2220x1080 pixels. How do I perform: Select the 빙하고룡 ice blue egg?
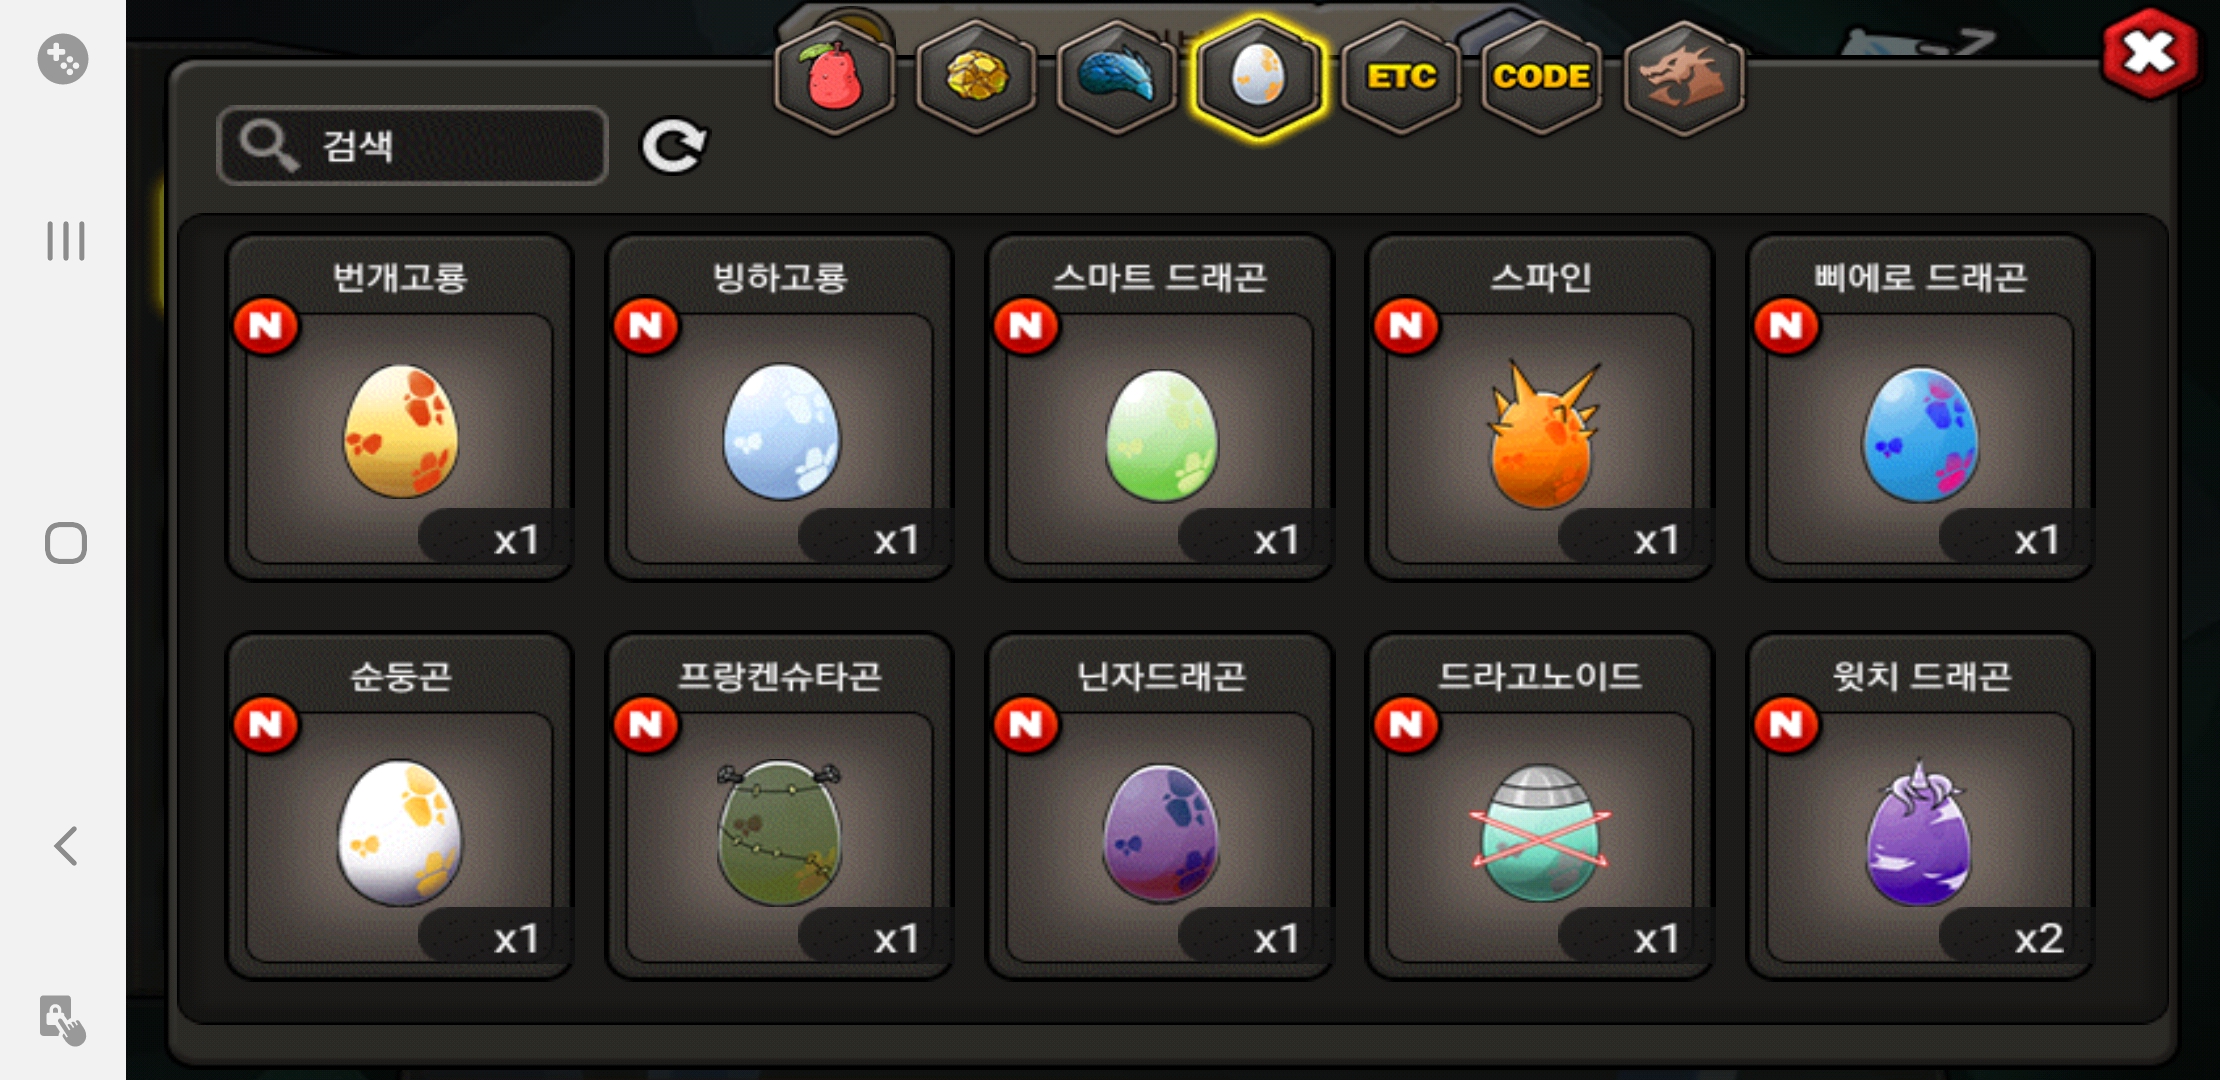[x=780, y=408]
